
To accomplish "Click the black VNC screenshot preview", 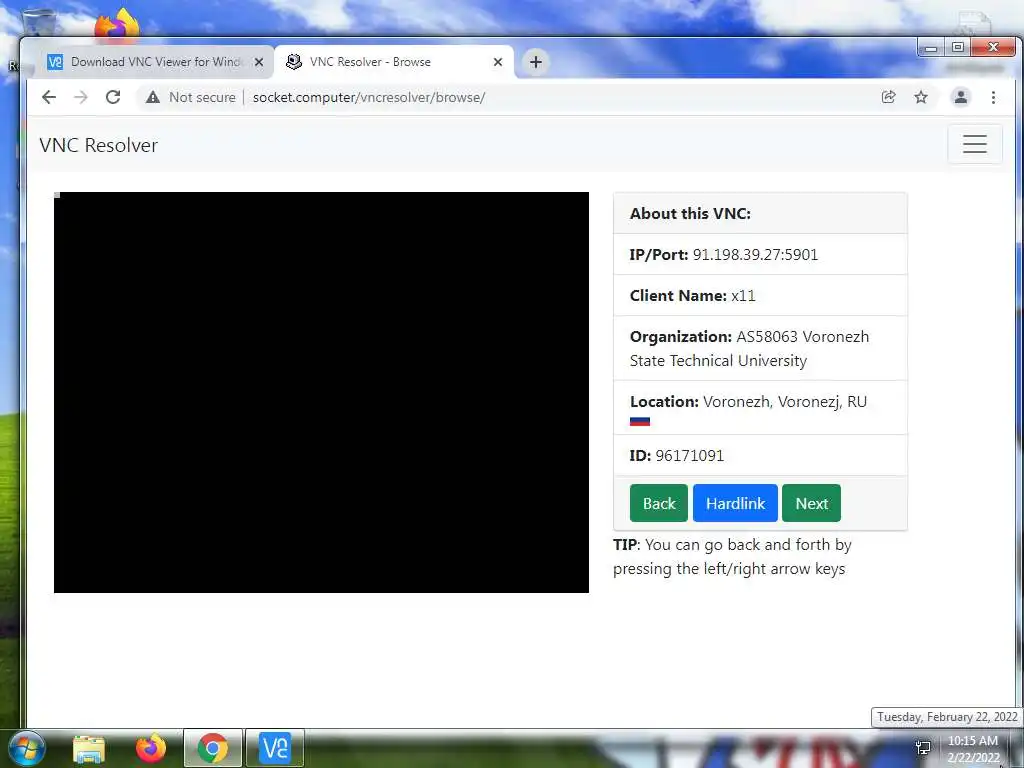I will [321, 392].
